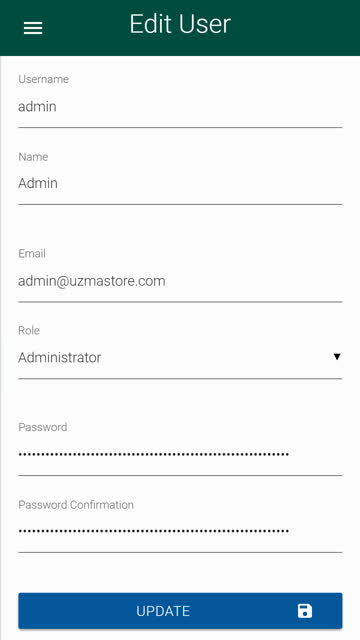
Task: Click the Email field with admin@uzmastore.com
Action: click(x=180, y=281)
